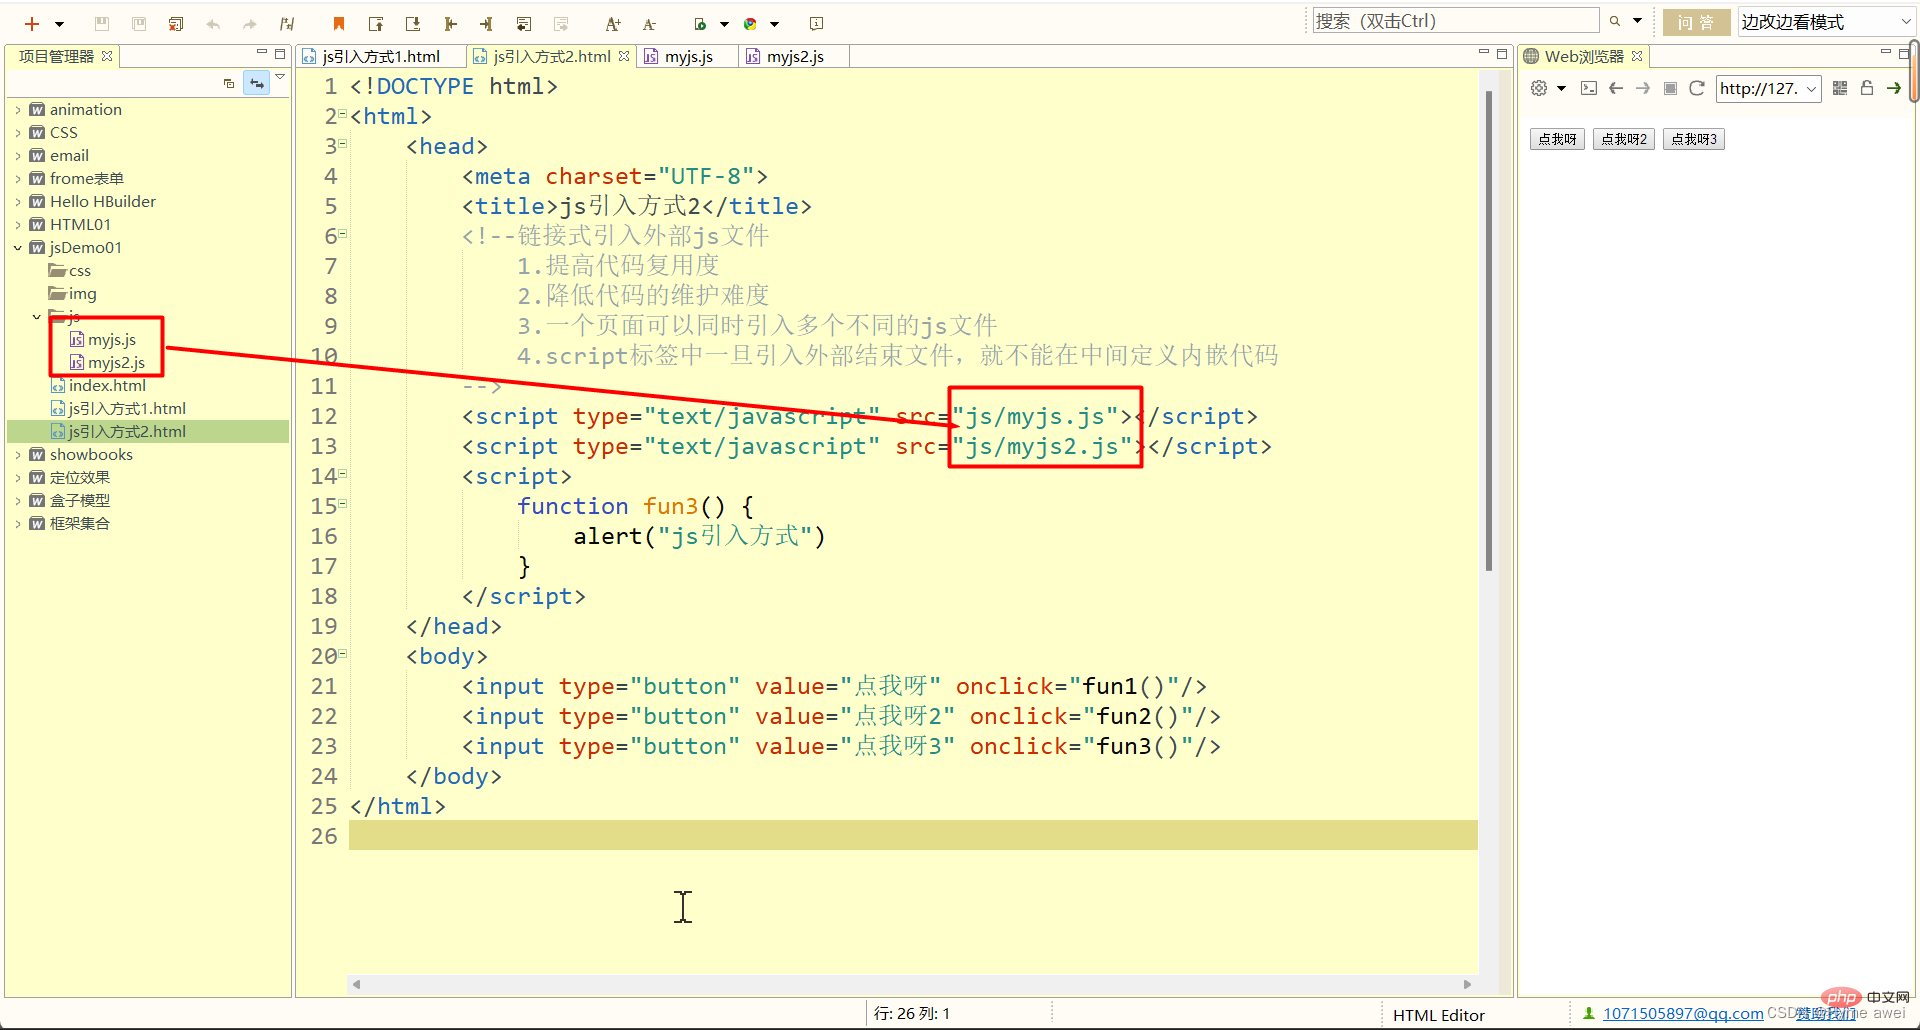The width and height of the screenshot is (1920, 1030).
Task: Click the Save file toolbar icon
Action: pos(101,24)
